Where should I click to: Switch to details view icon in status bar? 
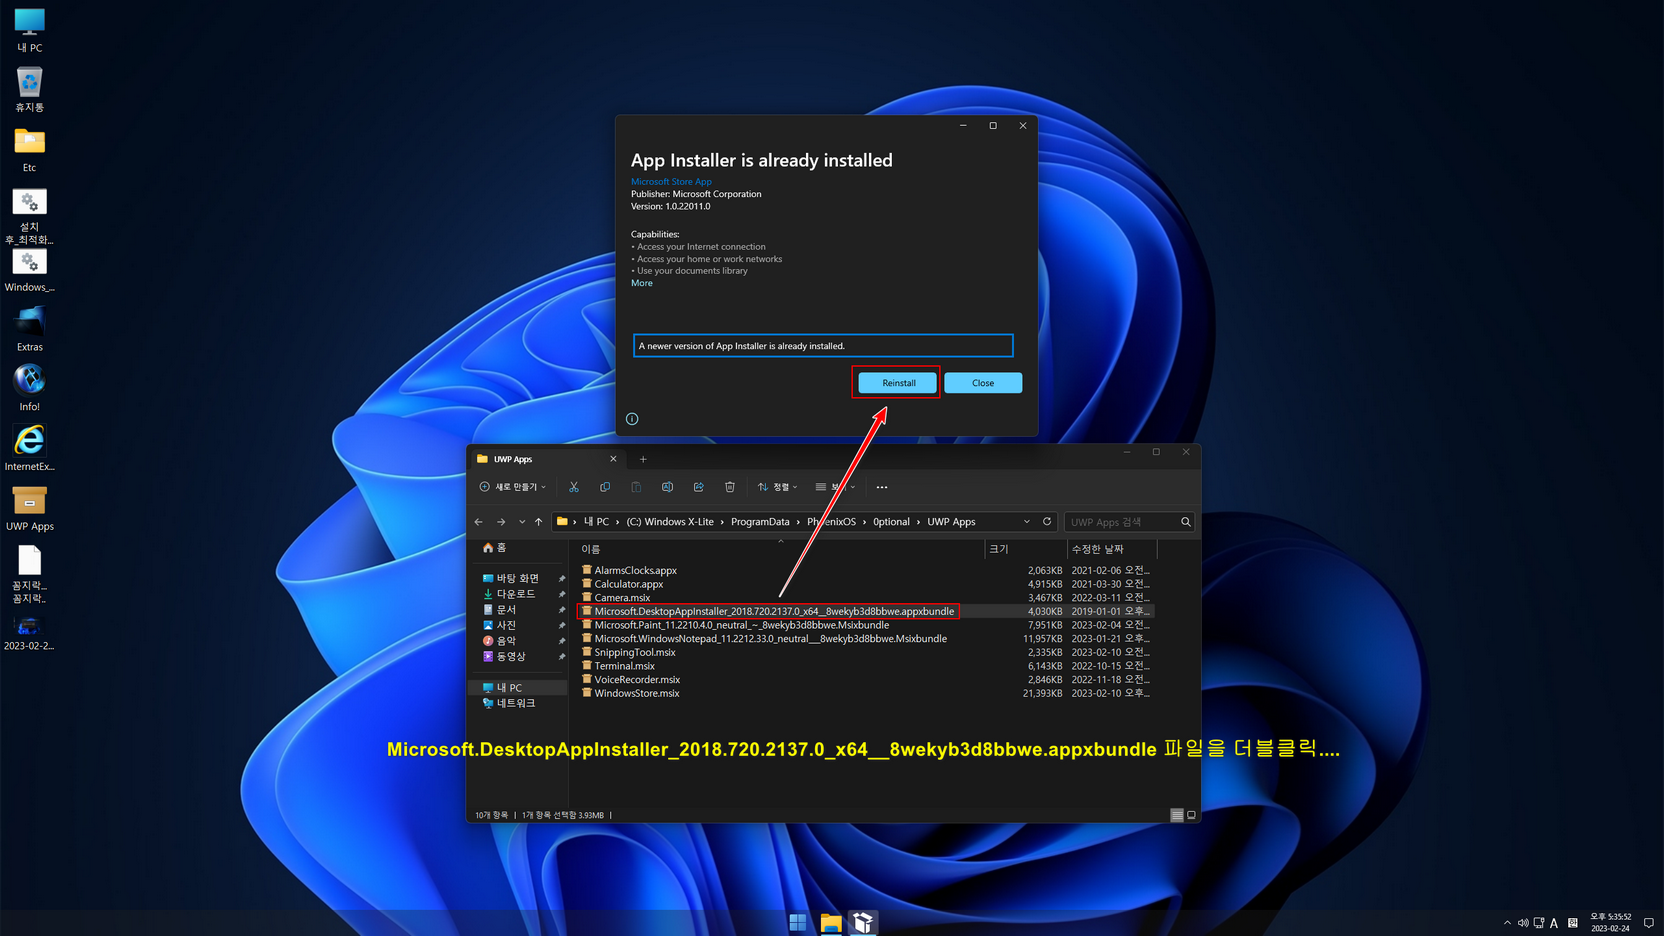point(1177,815)
